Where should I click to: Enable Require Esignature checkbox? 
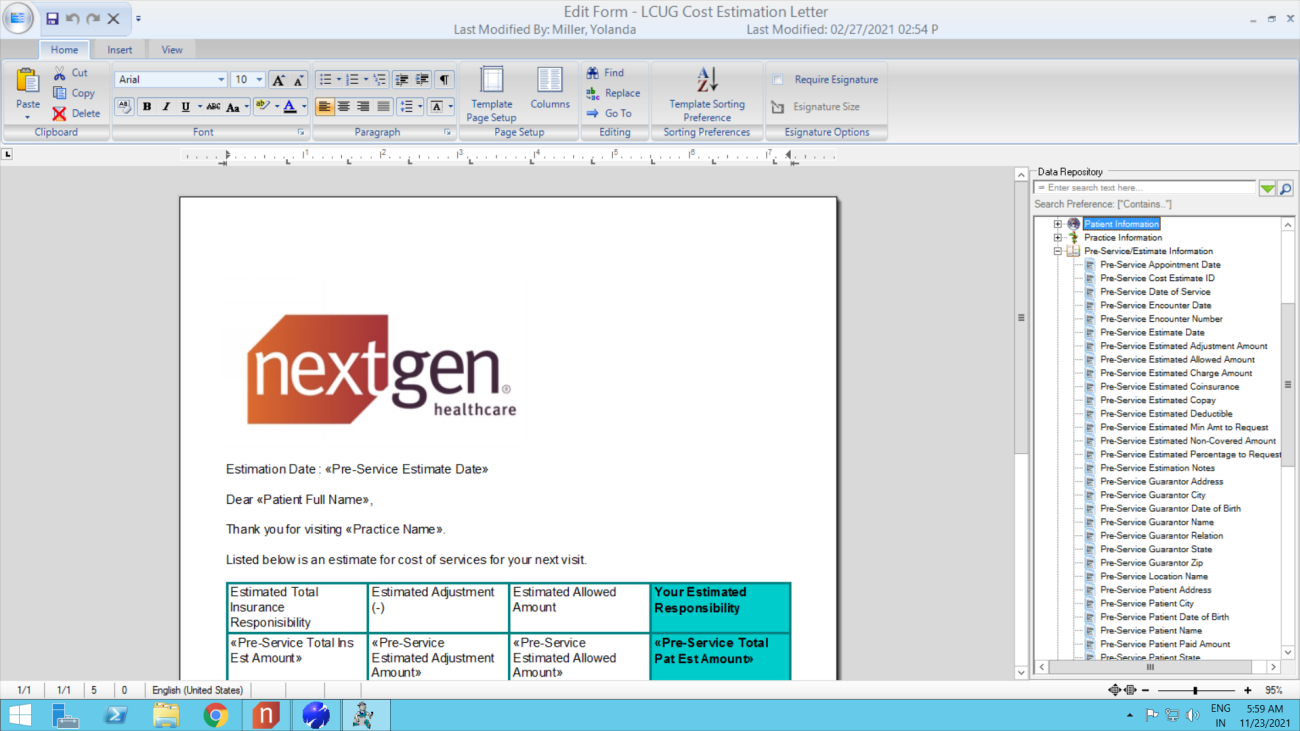tap(778, 80)
